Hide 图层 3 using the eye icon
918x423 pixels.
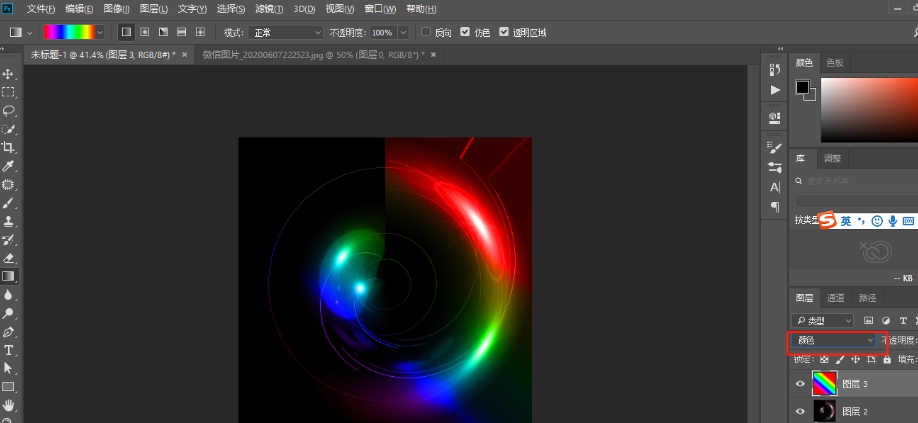799,383
